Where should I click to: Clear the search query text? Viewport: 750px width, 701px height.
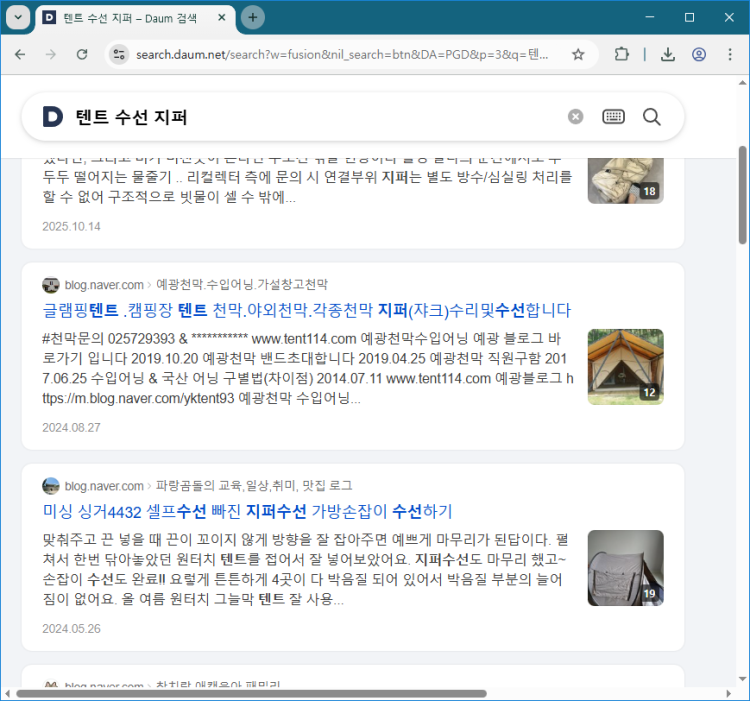[x=575, y=117]
